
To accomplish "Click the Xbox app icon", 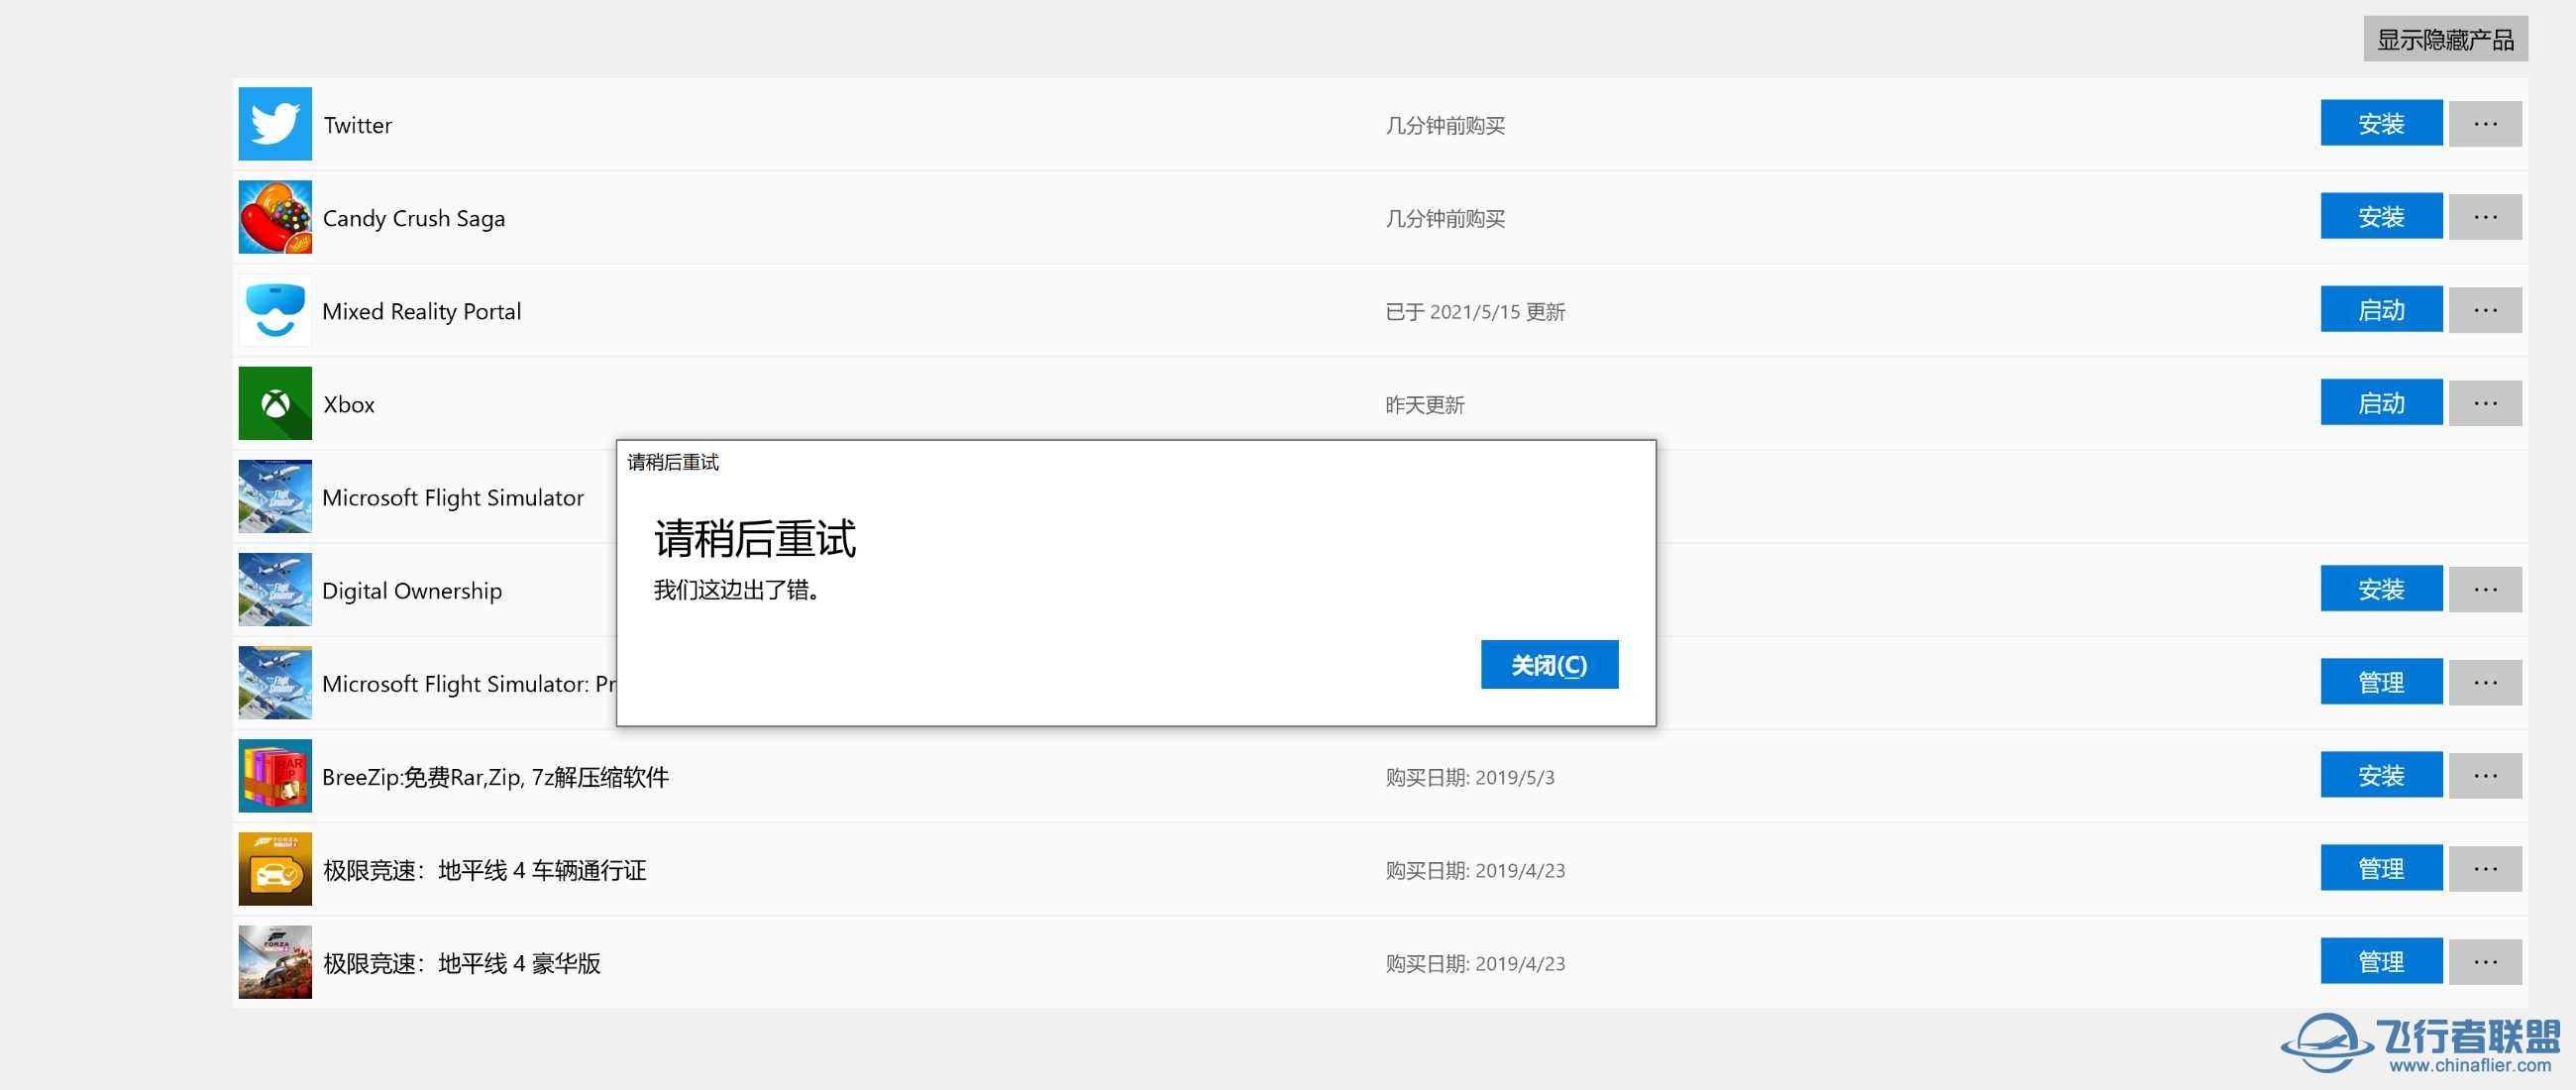I will pos(274,403).
